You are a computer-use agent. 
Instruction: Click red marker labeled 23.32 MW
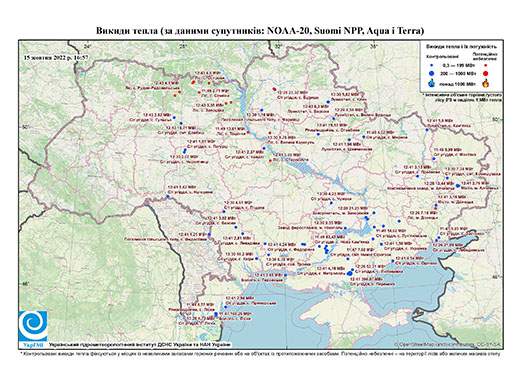point(274,89)
